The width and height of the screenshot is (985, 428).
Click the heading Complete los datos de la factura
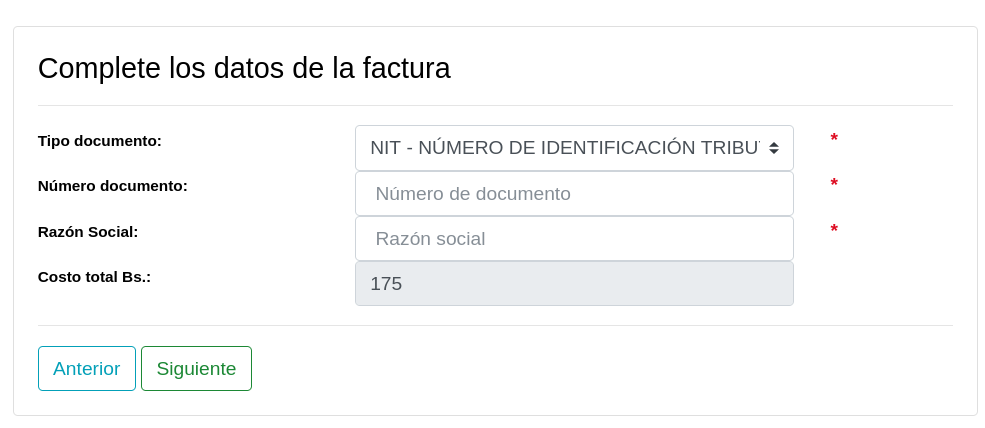point(244,68)
